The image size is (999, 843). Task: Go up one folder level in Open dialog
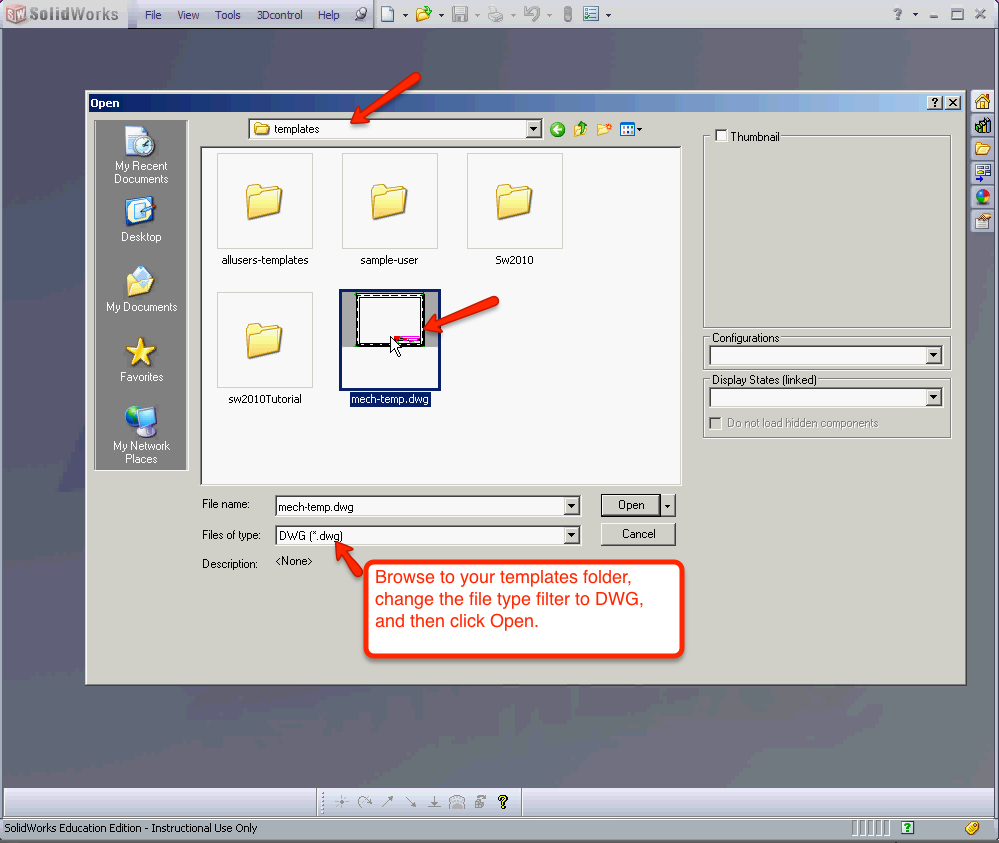click(580, 129)
